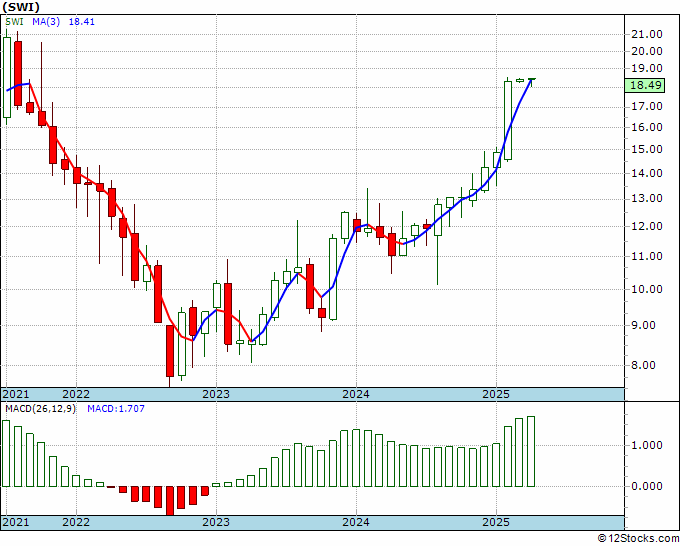Click the 16.00 price axis label
Image resolution: width=680 pixels, height=546 pixels.
click(x=647, y=127)
